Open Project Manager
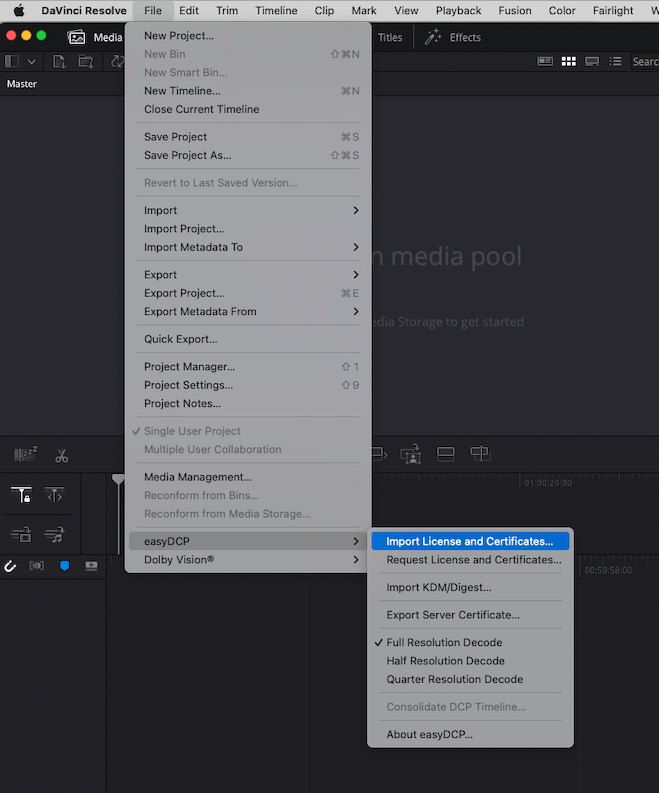 248,367
